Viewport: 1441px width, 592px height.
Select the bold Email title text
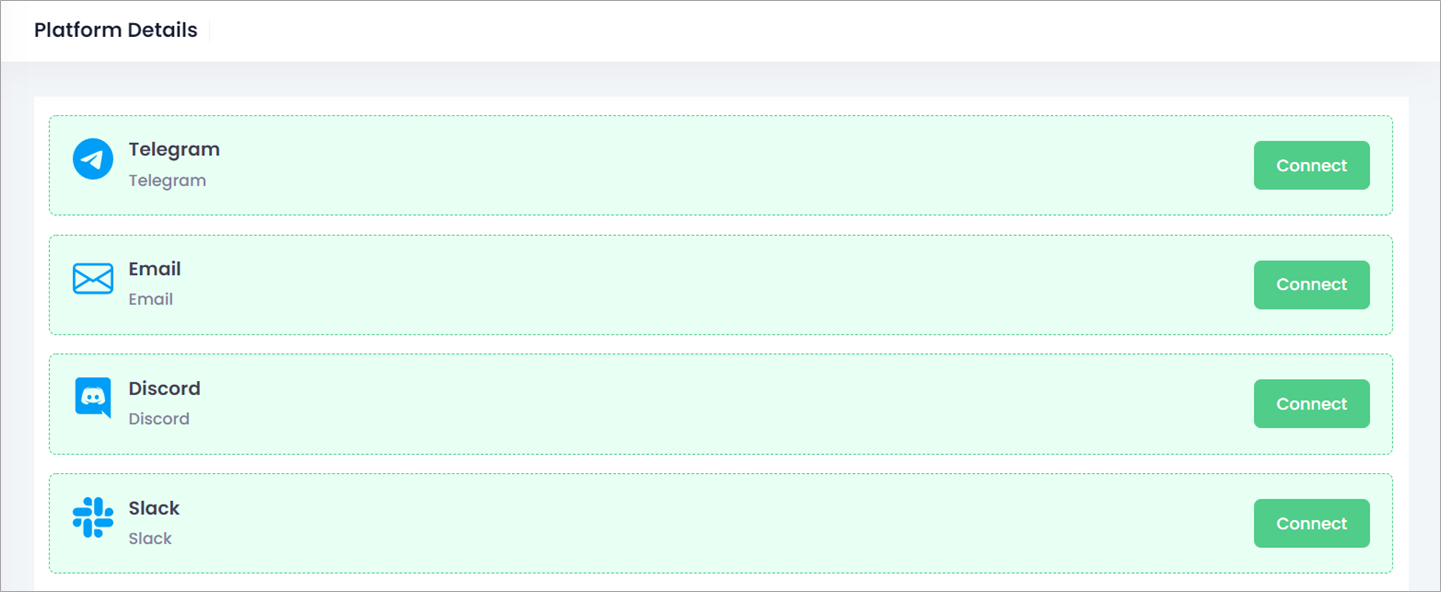point(155,269)
